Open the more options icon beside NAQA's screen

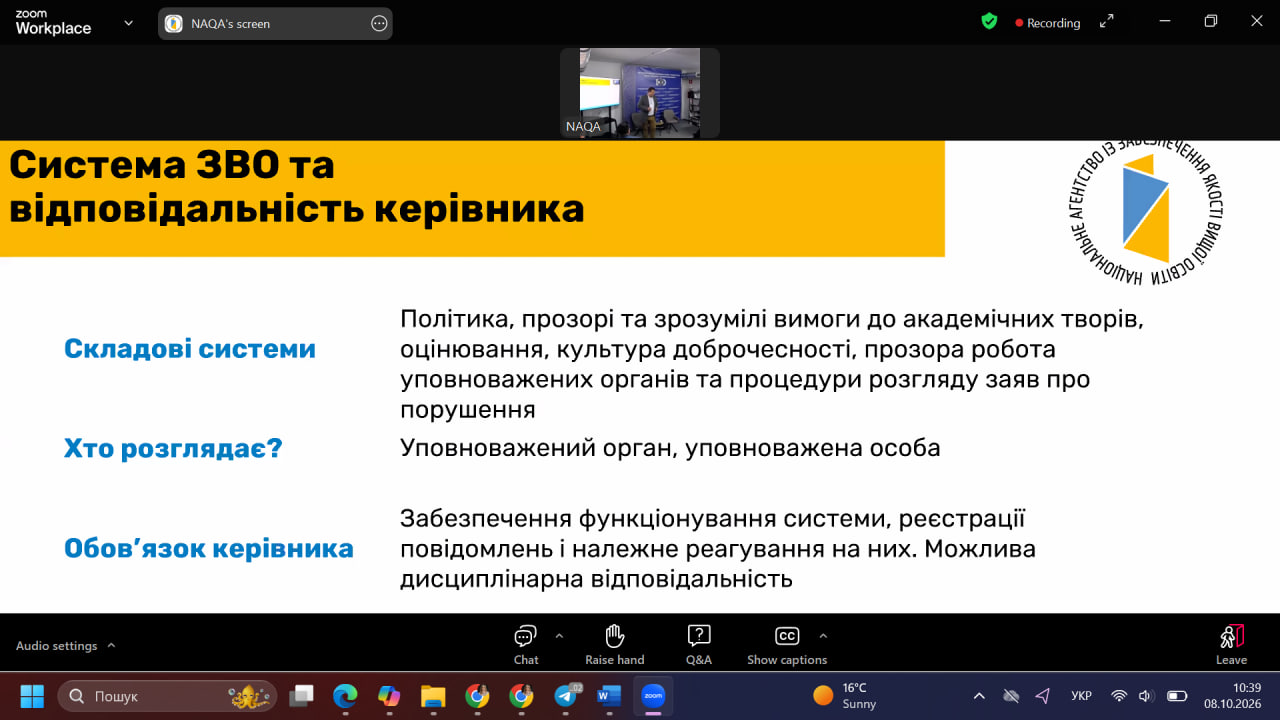[x=379, y=23]
